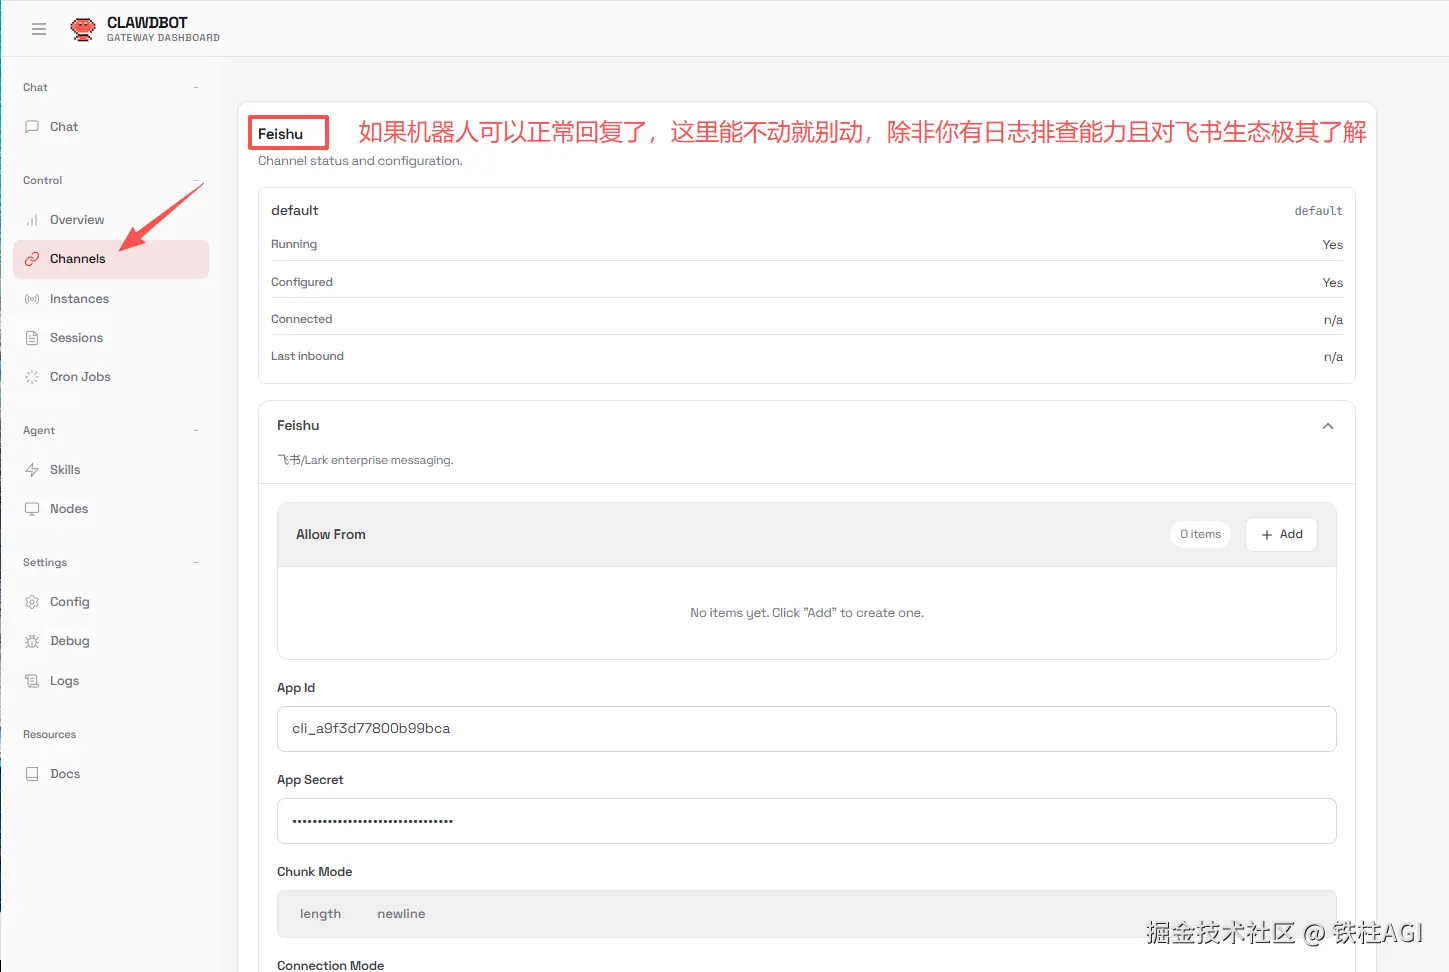Click the Overview bar chart icon

(x=32, y=220)
